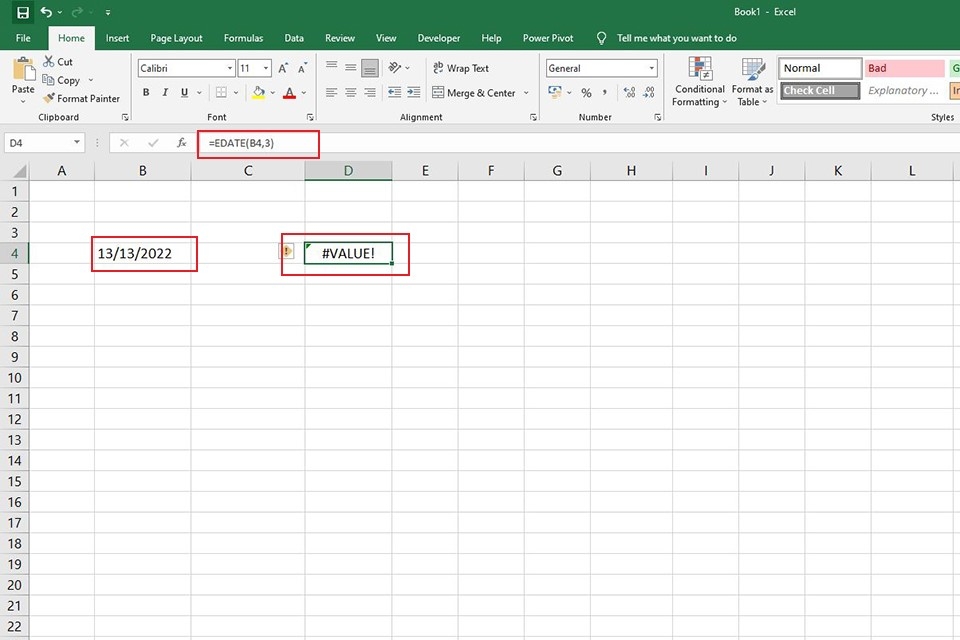Apply Check Cell style
Viewport: 960px width, 640px height.
[x=820, y=91]
